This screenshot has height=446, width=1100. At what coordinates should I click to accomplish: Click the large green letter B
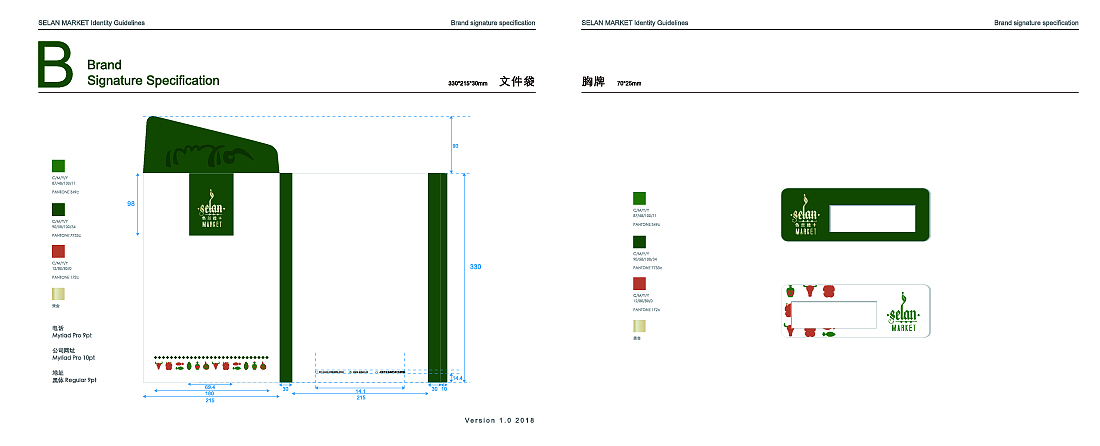pyautogui.click(x=55, y=65)
